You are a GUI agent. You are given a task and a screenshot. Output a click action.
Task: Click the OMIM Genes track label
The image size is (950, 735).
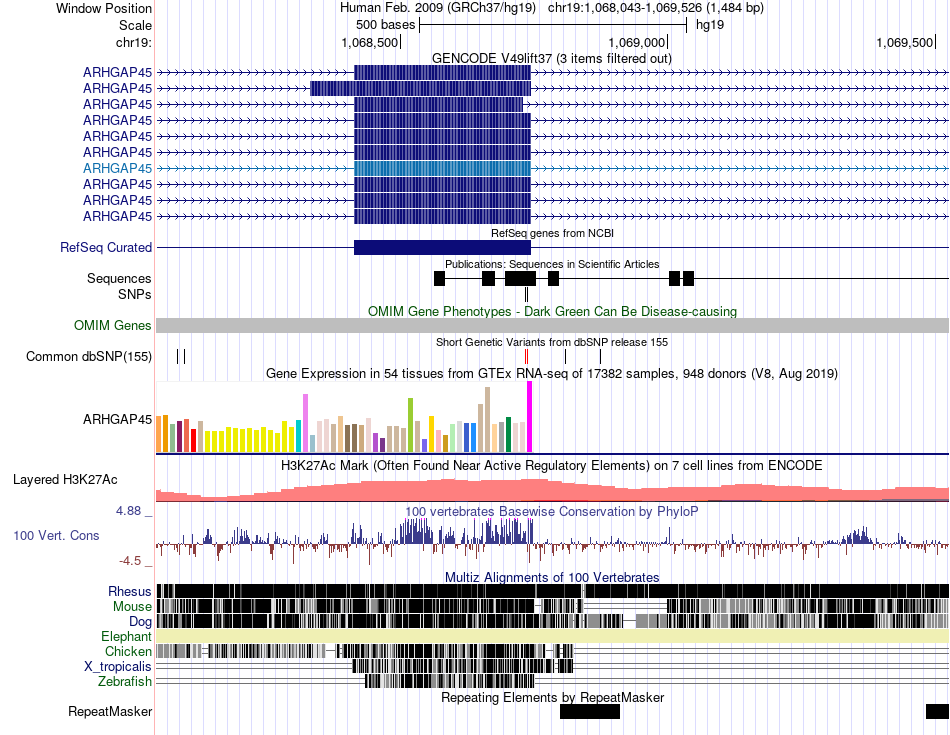click(x=113, y=325)
